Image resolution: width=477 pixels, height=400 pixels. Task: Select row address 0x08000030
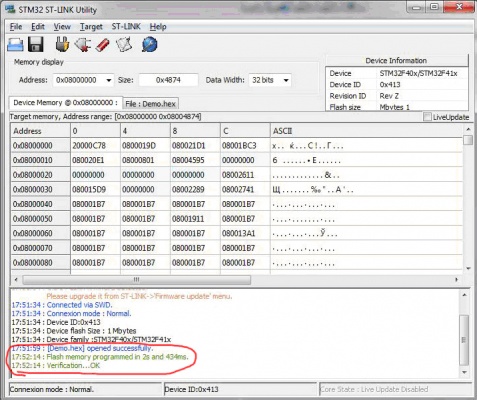[x=41, y=190]
